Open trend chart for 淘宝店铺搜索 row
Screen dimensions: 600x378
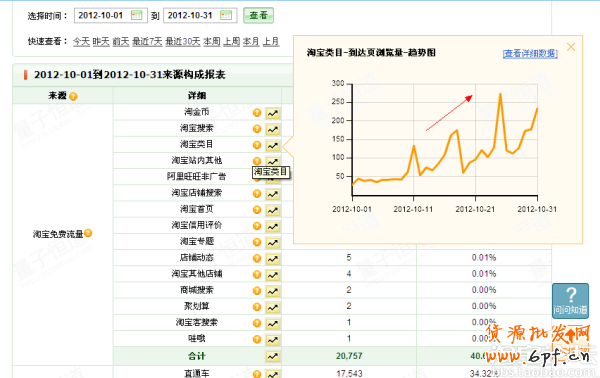point(273,194)
